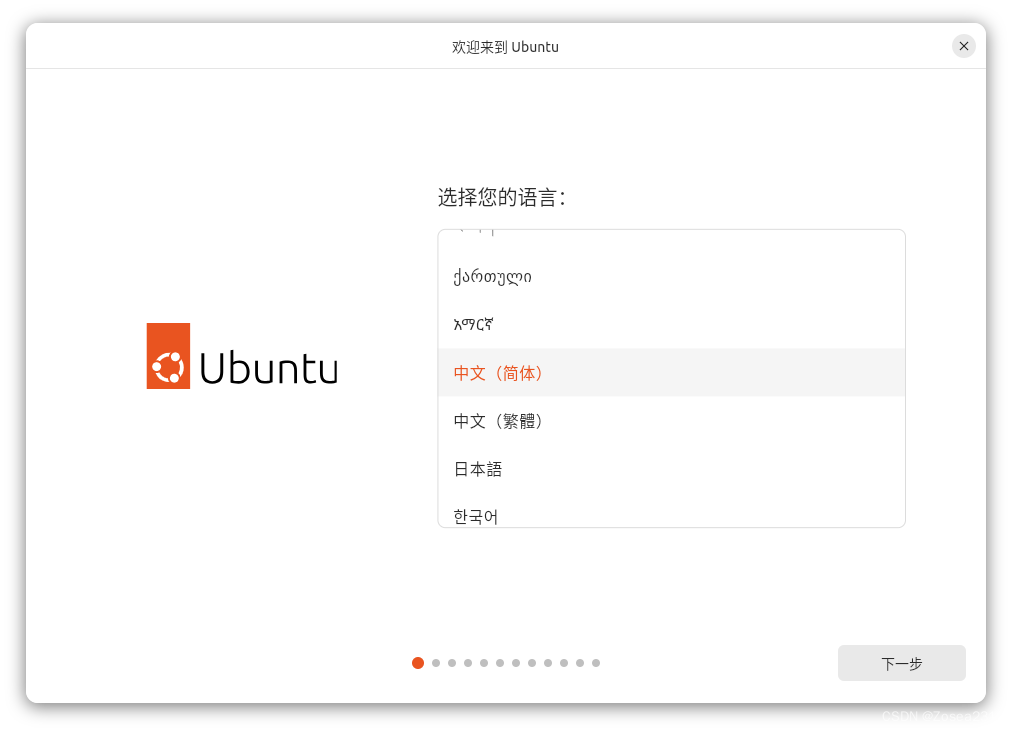
Task: Choose 中文（简体）in the language list
Action: tap(671, 372)
